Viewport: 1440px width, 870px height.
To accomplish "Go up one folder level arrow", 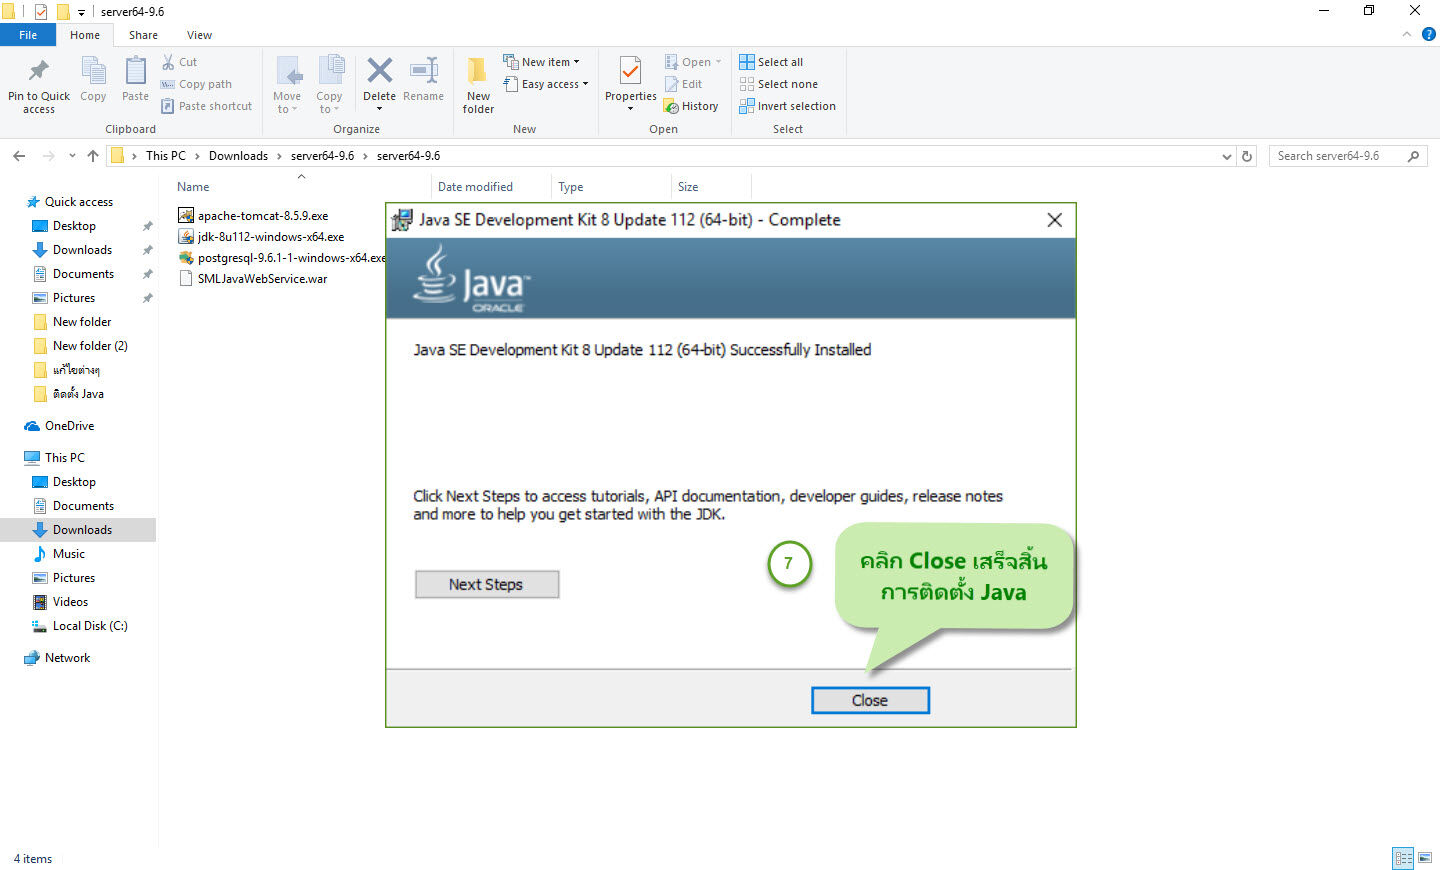I will point(93,156).
